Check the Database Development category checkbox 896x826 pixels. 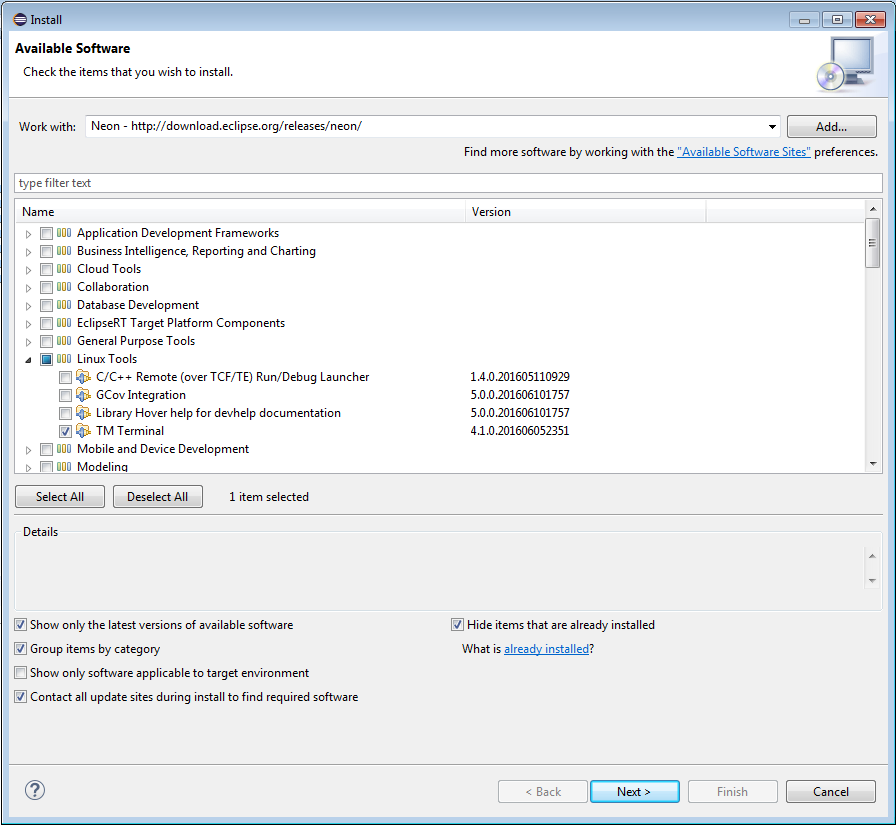click(x=46, y=306)
